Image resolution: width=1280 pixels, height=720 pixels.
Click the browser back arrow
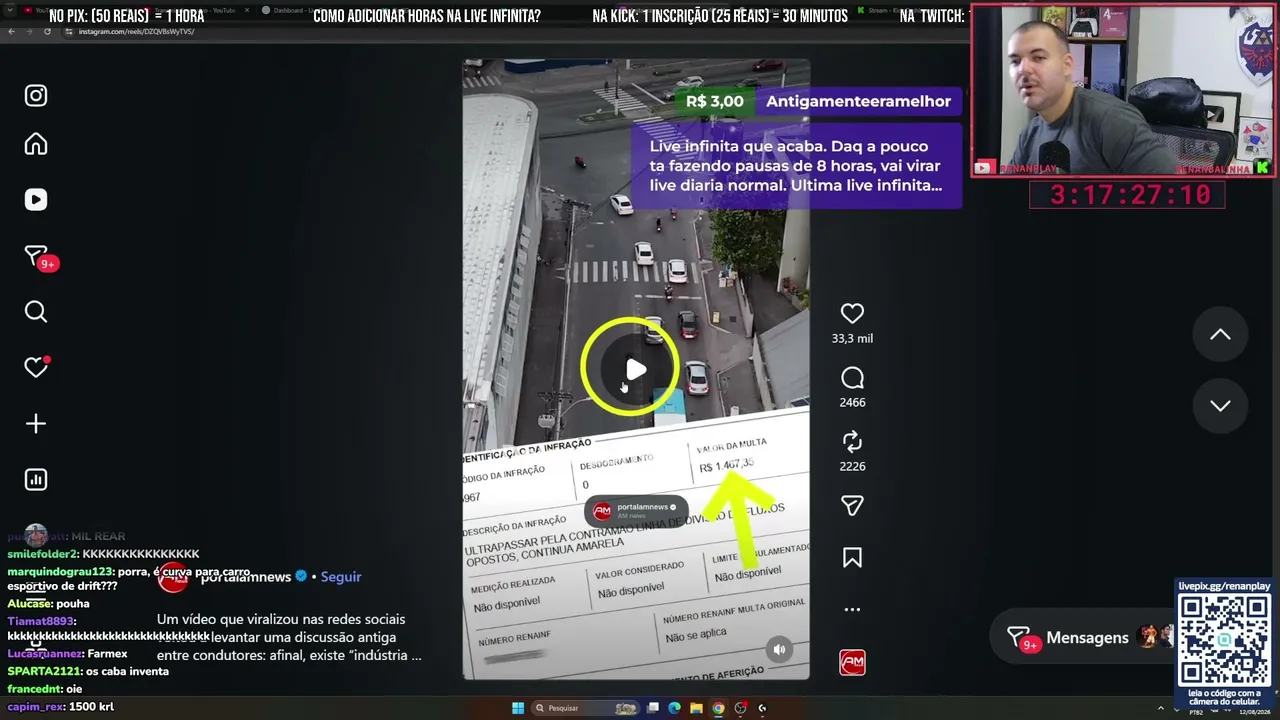point(12,32)
